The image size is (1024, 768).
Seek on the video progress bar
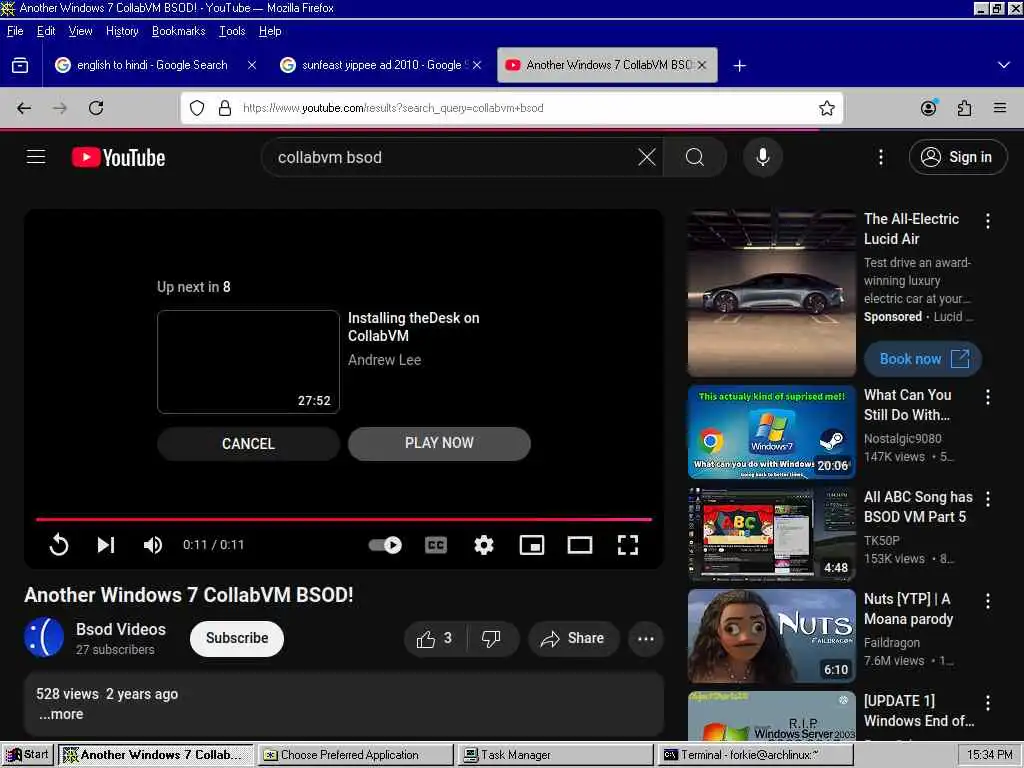[344, 519]
